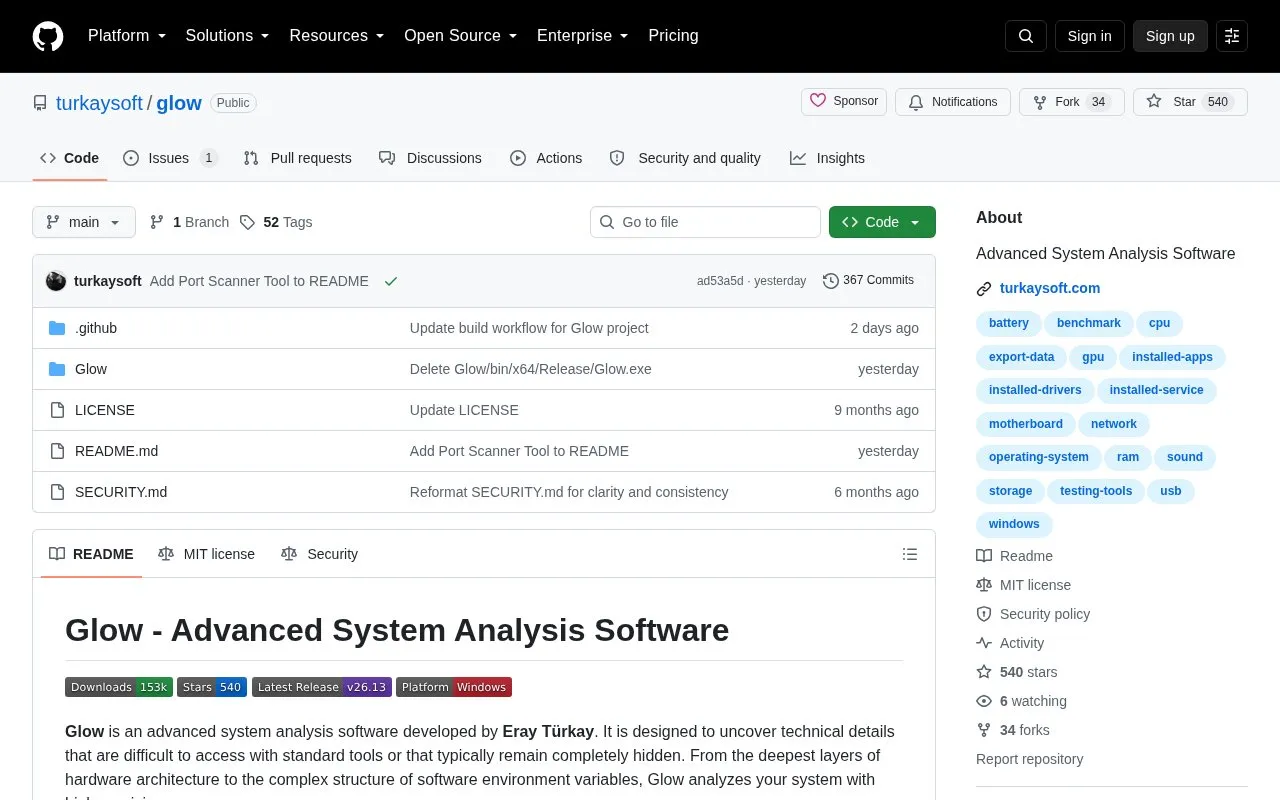Click the Sponsor heart button
Viewport: 1280px width, 800px height.
[x=844, y=102]
